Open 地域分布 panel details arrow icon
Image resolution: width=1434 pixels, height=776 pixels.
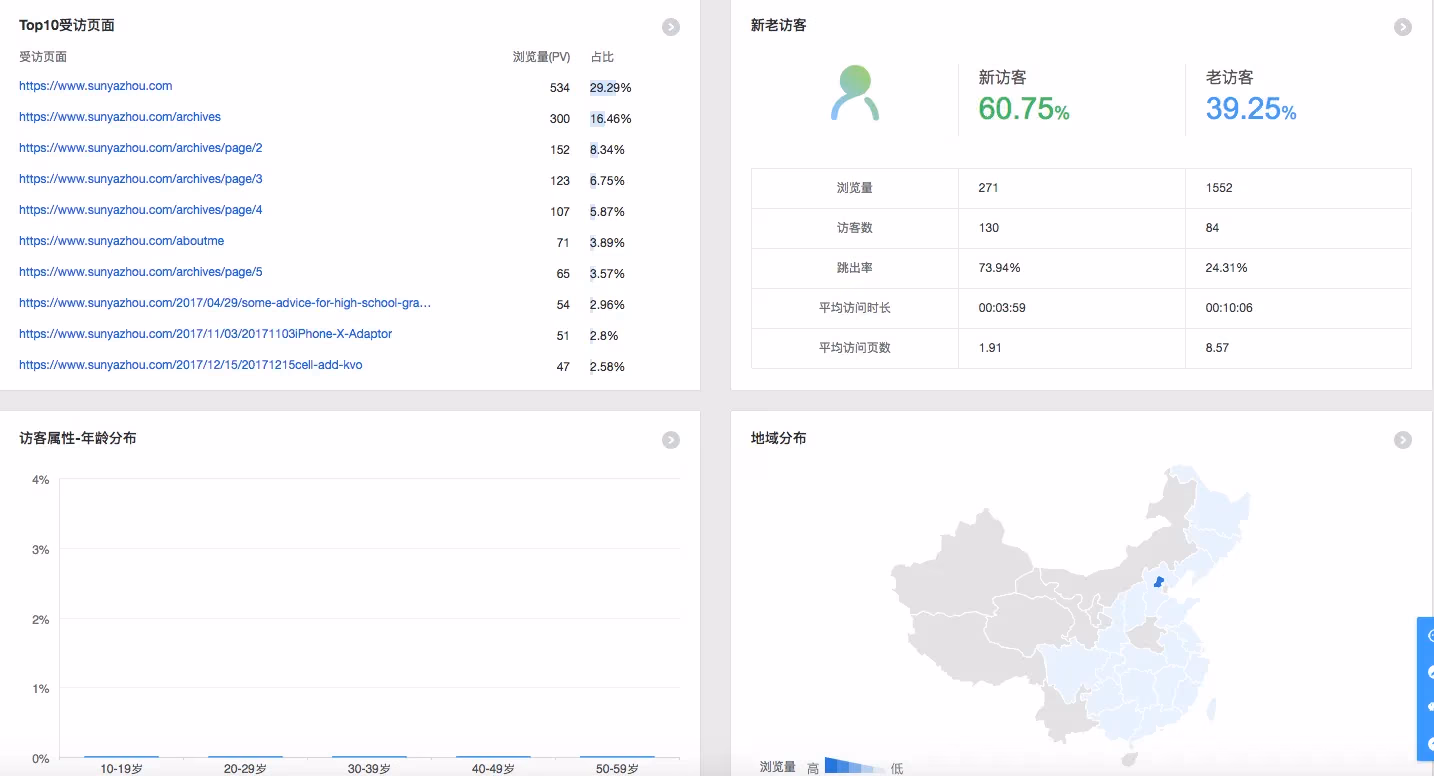point(1403,440)
